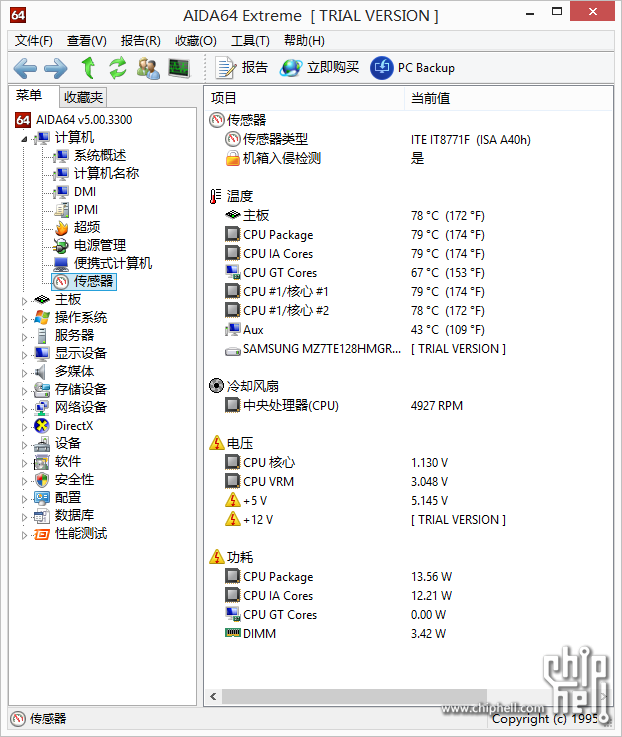Expand the 多媒体 tree node
Screen dimensions: 622x737
tap(24, 373)
